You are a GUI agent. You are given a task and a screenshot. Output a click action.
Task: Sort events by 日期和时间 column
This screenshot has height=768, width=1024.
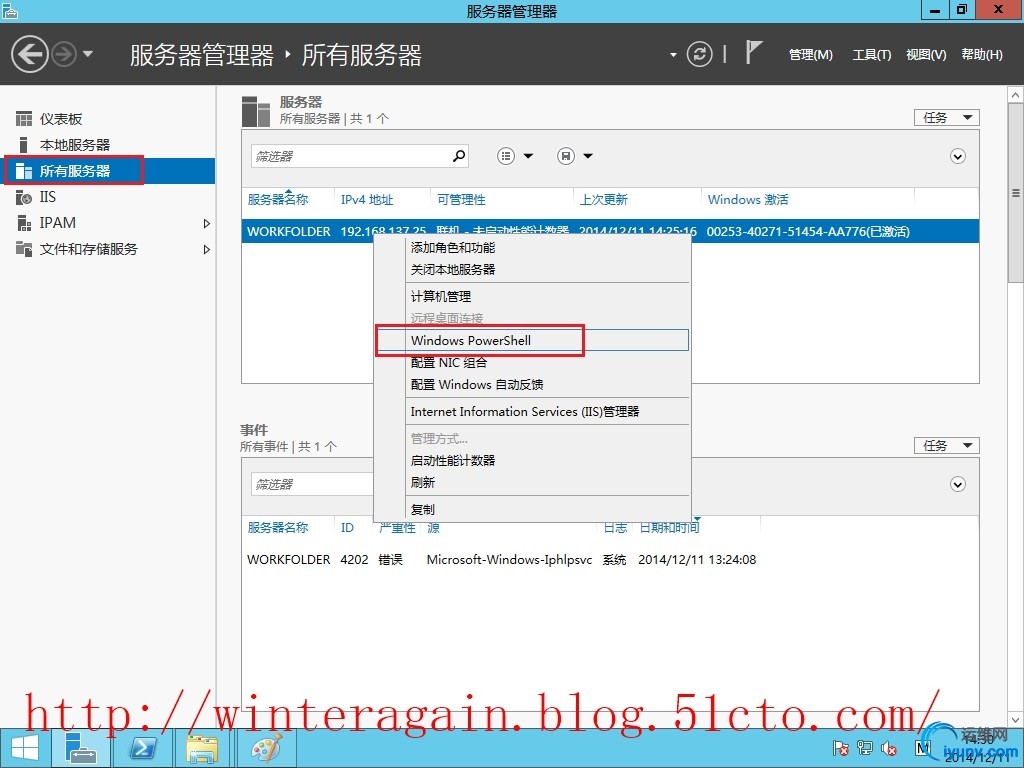coord(669,528)
